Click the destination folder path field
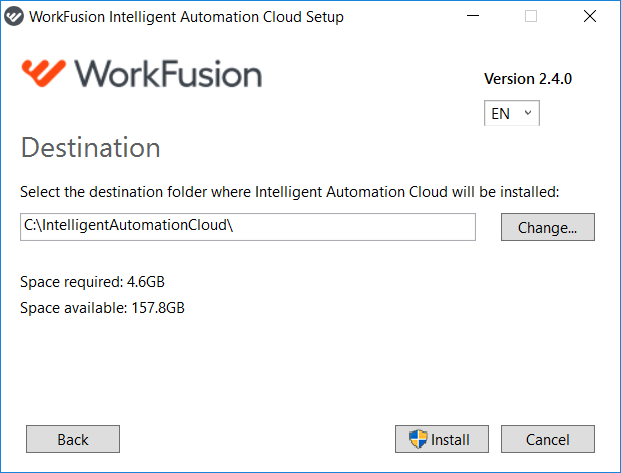Image resolution: width=621 pixels, height=473 pixels. pyautogui.click(x=248, y=227)
